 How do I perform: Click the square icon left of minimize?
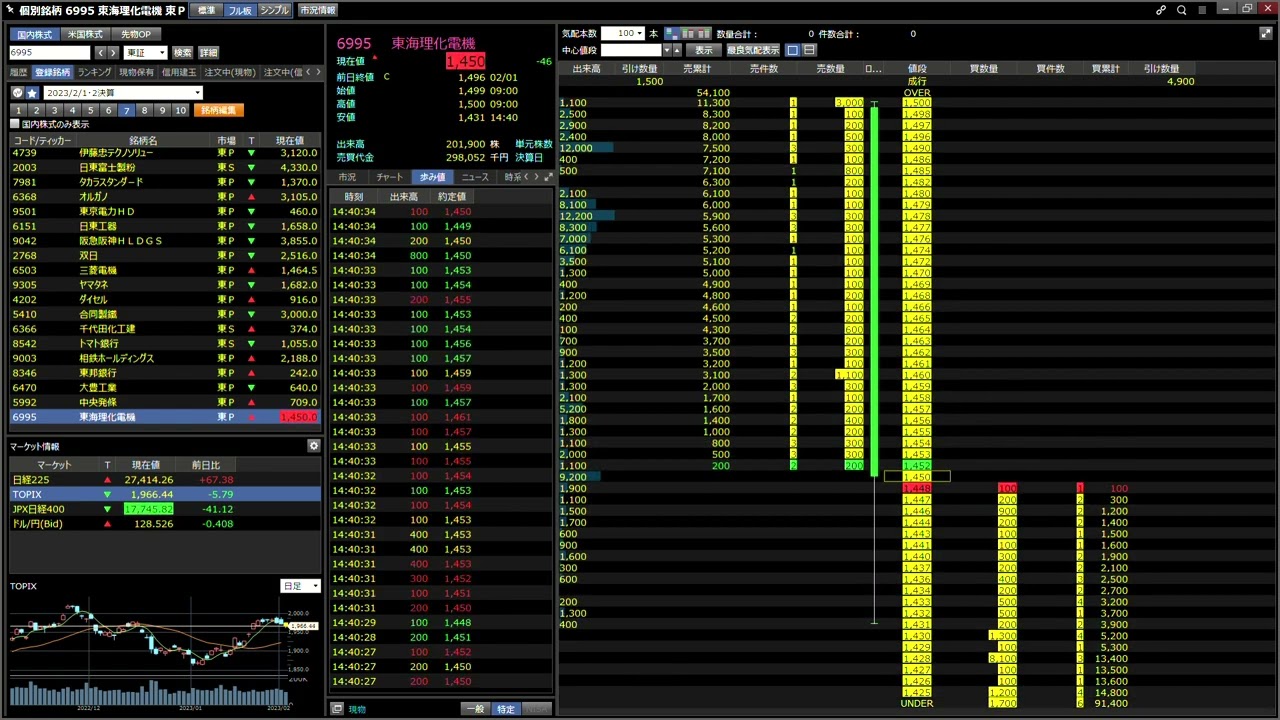tap(1203, 10)
